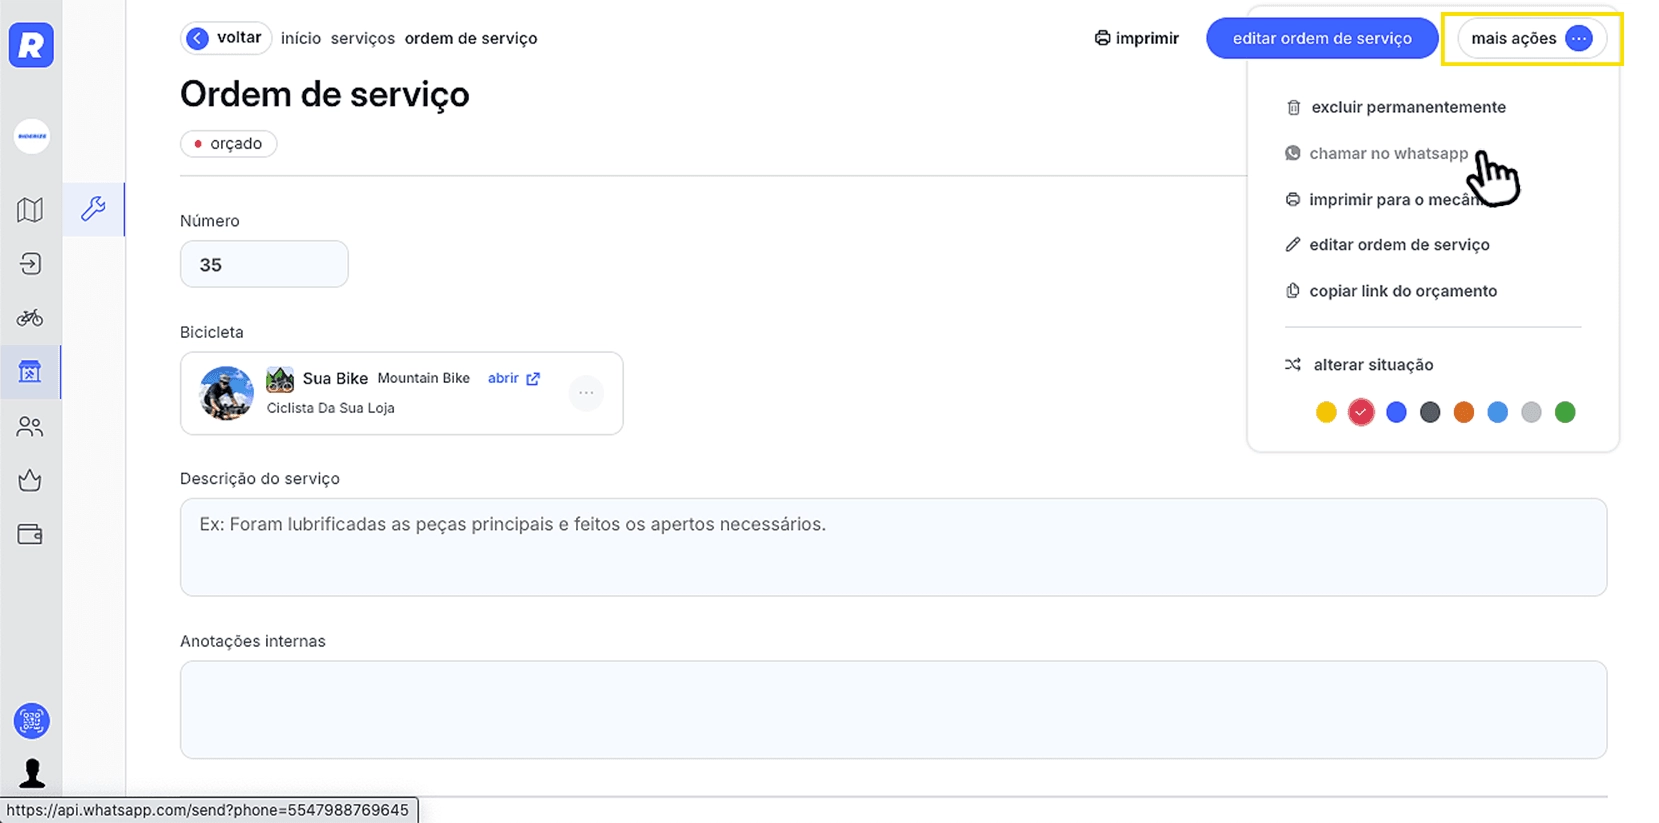Click the cyclist profile photo thumbnail

227,393
